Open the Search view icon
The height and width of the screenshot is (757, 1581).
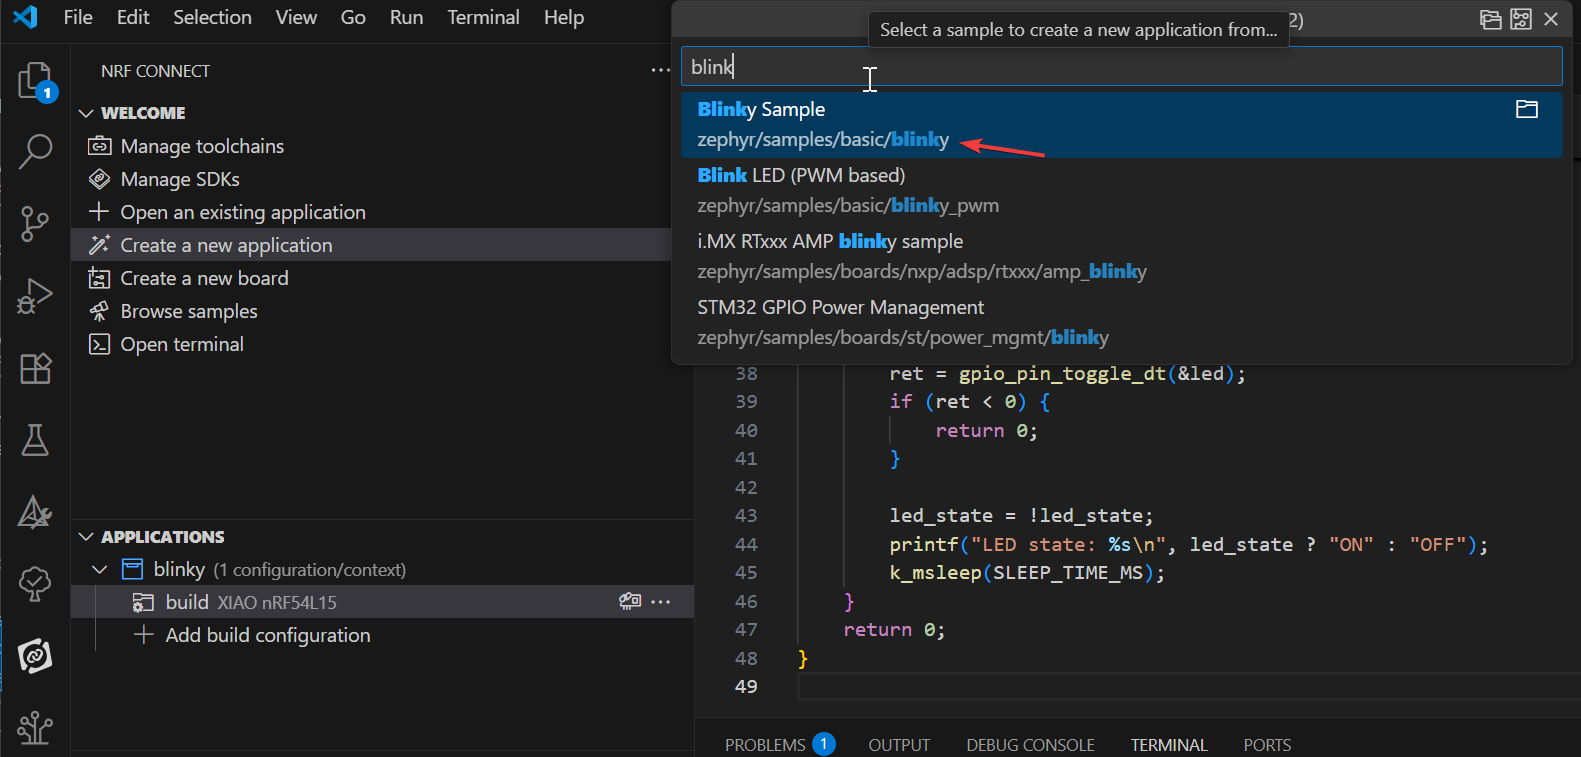pyautogui.click(x=35, y=151)
